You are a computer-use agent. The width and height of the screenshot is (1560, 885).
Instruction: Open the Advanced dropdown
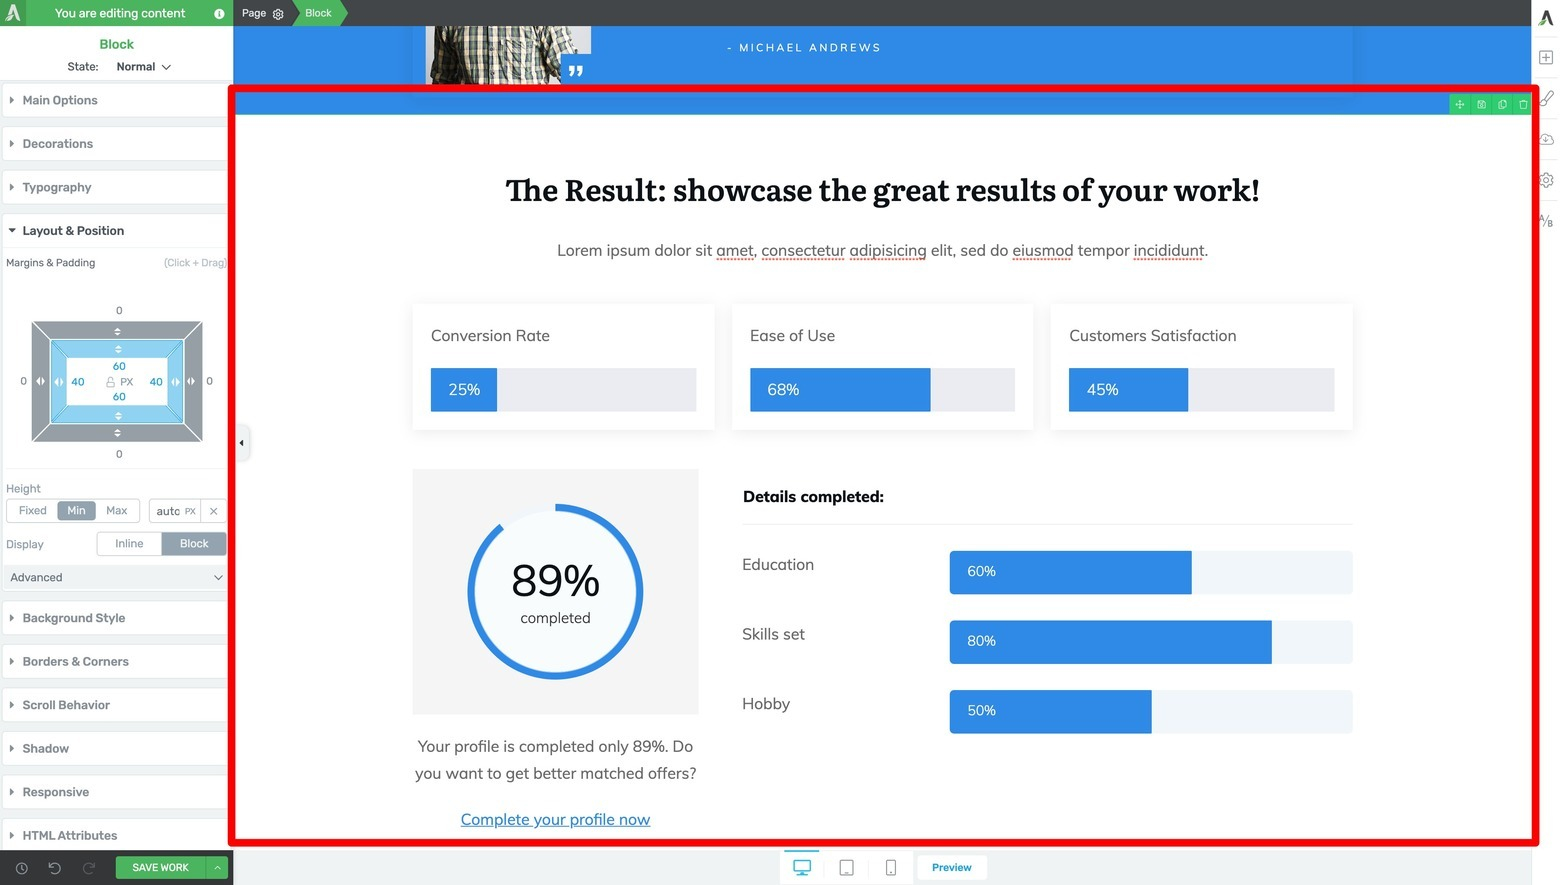(115, 577)
